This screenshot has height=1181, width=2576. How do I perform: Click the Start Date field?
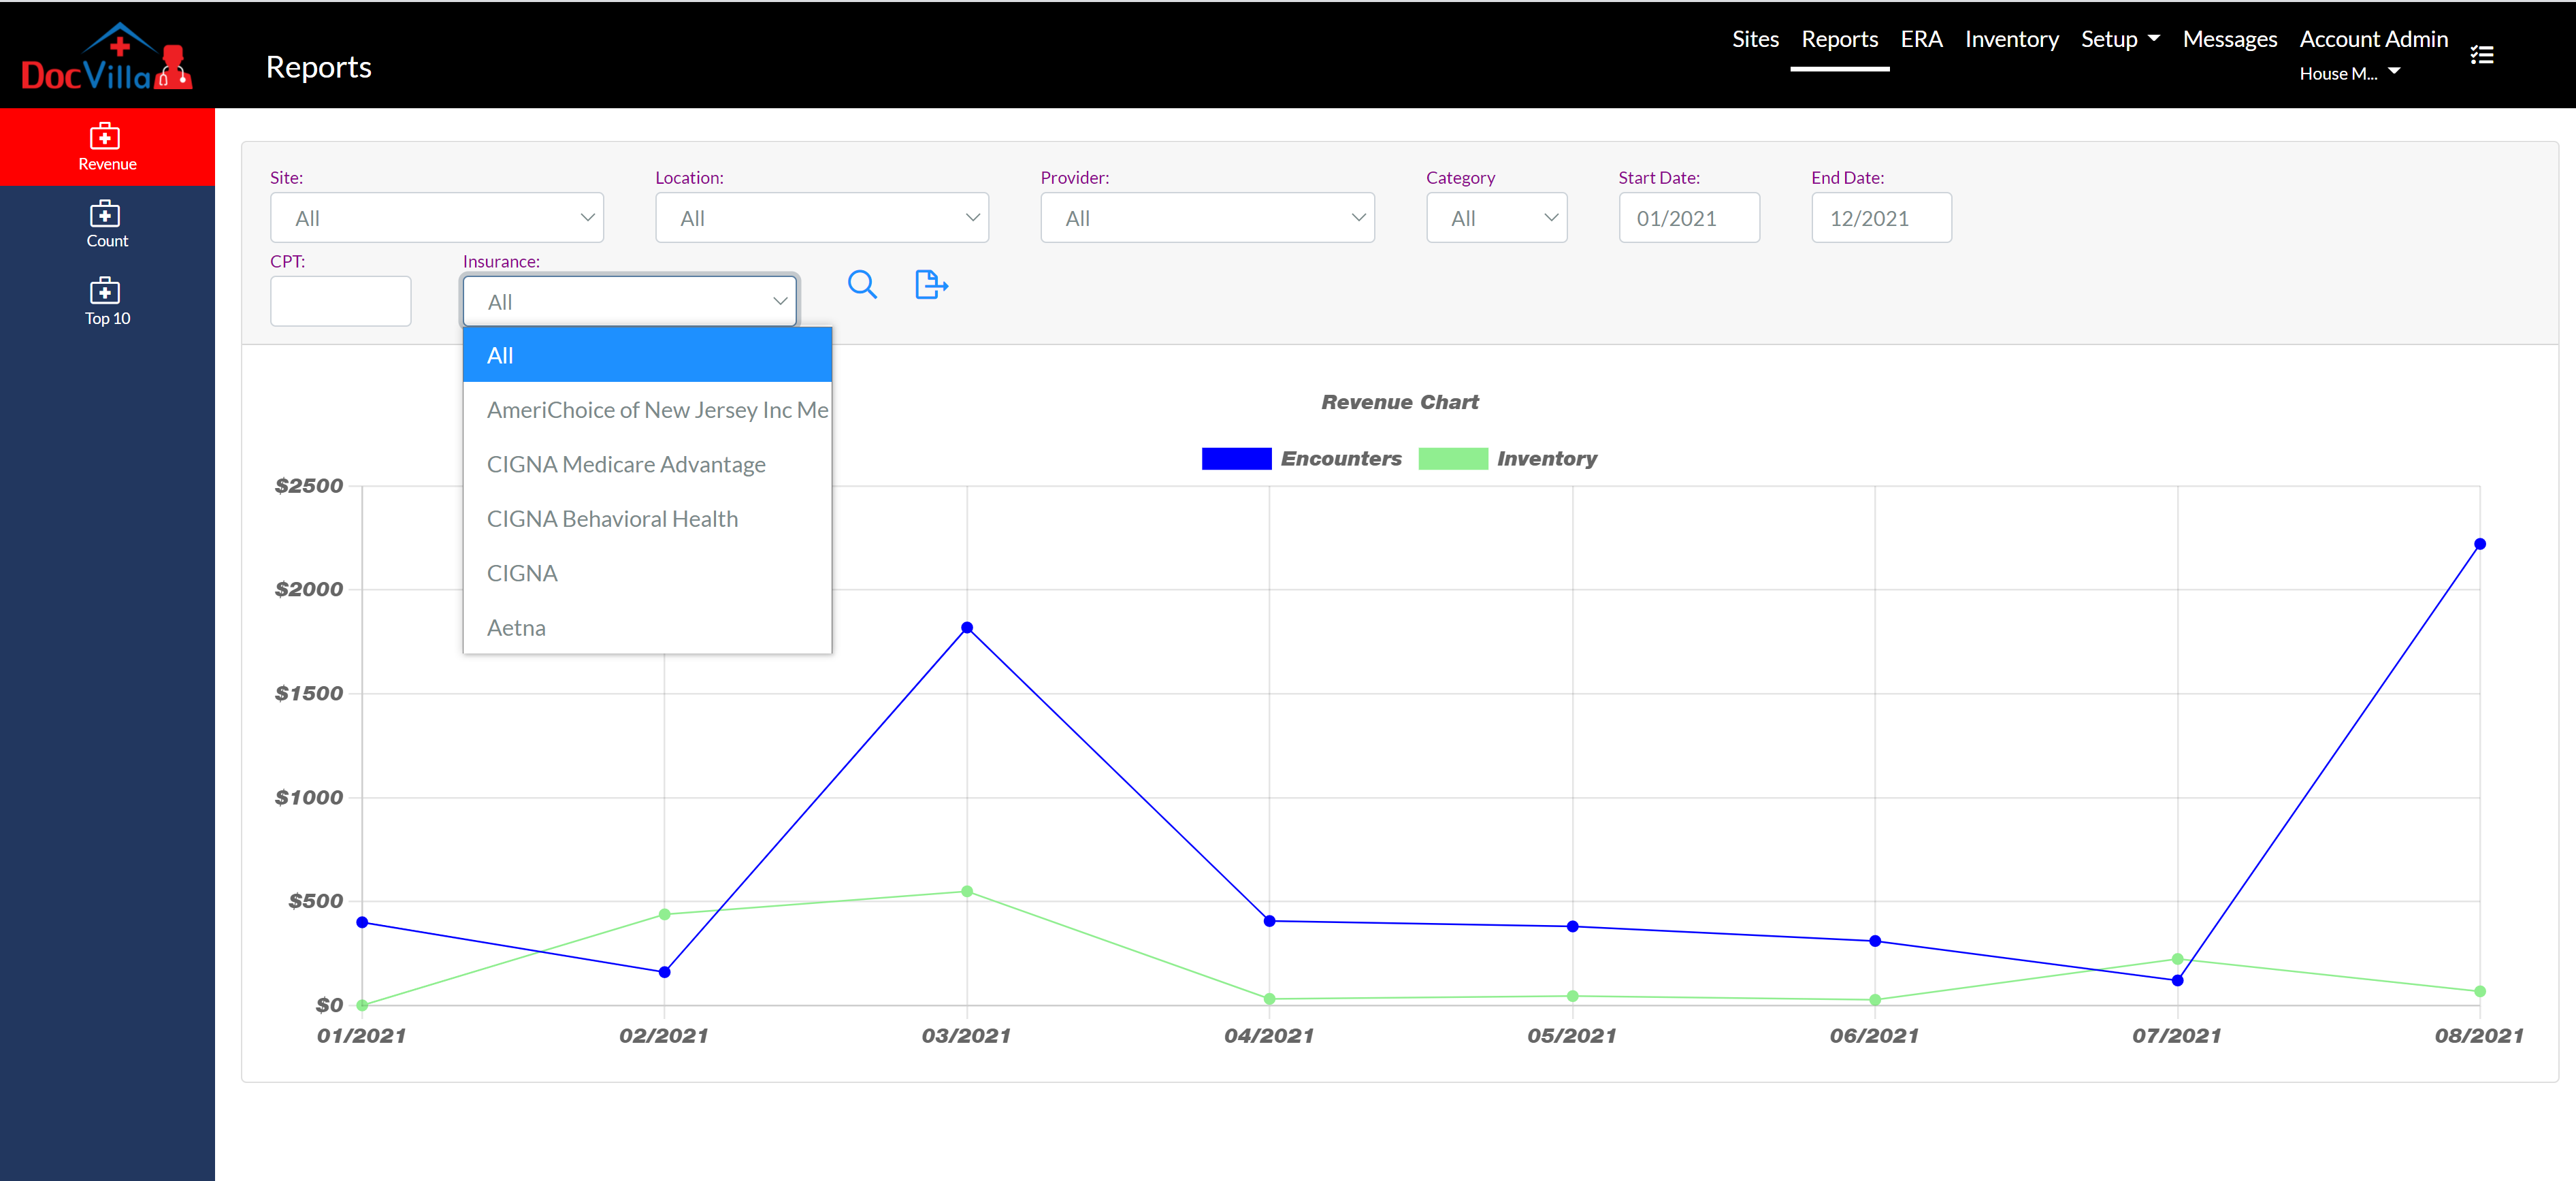pyautogui.click(x=1688, y=218)
